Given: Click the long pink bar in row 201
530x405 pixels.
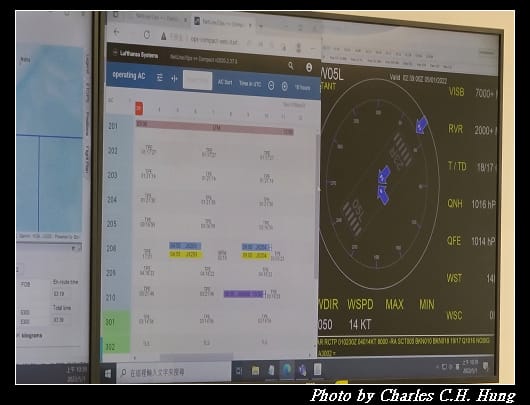Looking at the screenshot, I should point(215,128).
